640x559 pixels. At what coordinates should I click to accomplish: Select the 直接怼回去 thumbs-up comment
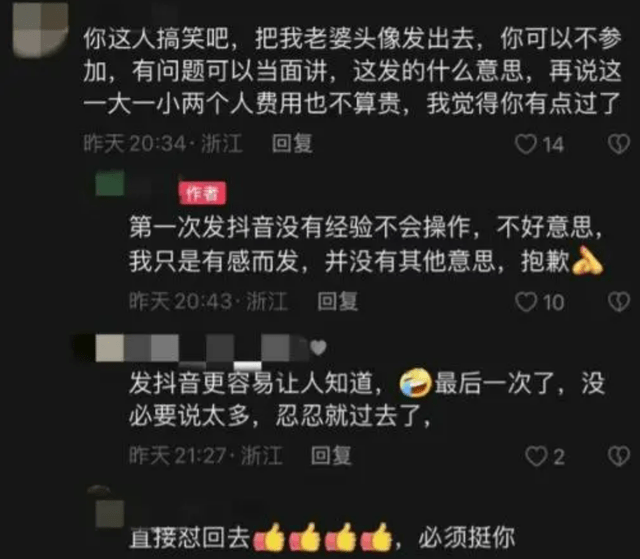click(x=322, y=538)
